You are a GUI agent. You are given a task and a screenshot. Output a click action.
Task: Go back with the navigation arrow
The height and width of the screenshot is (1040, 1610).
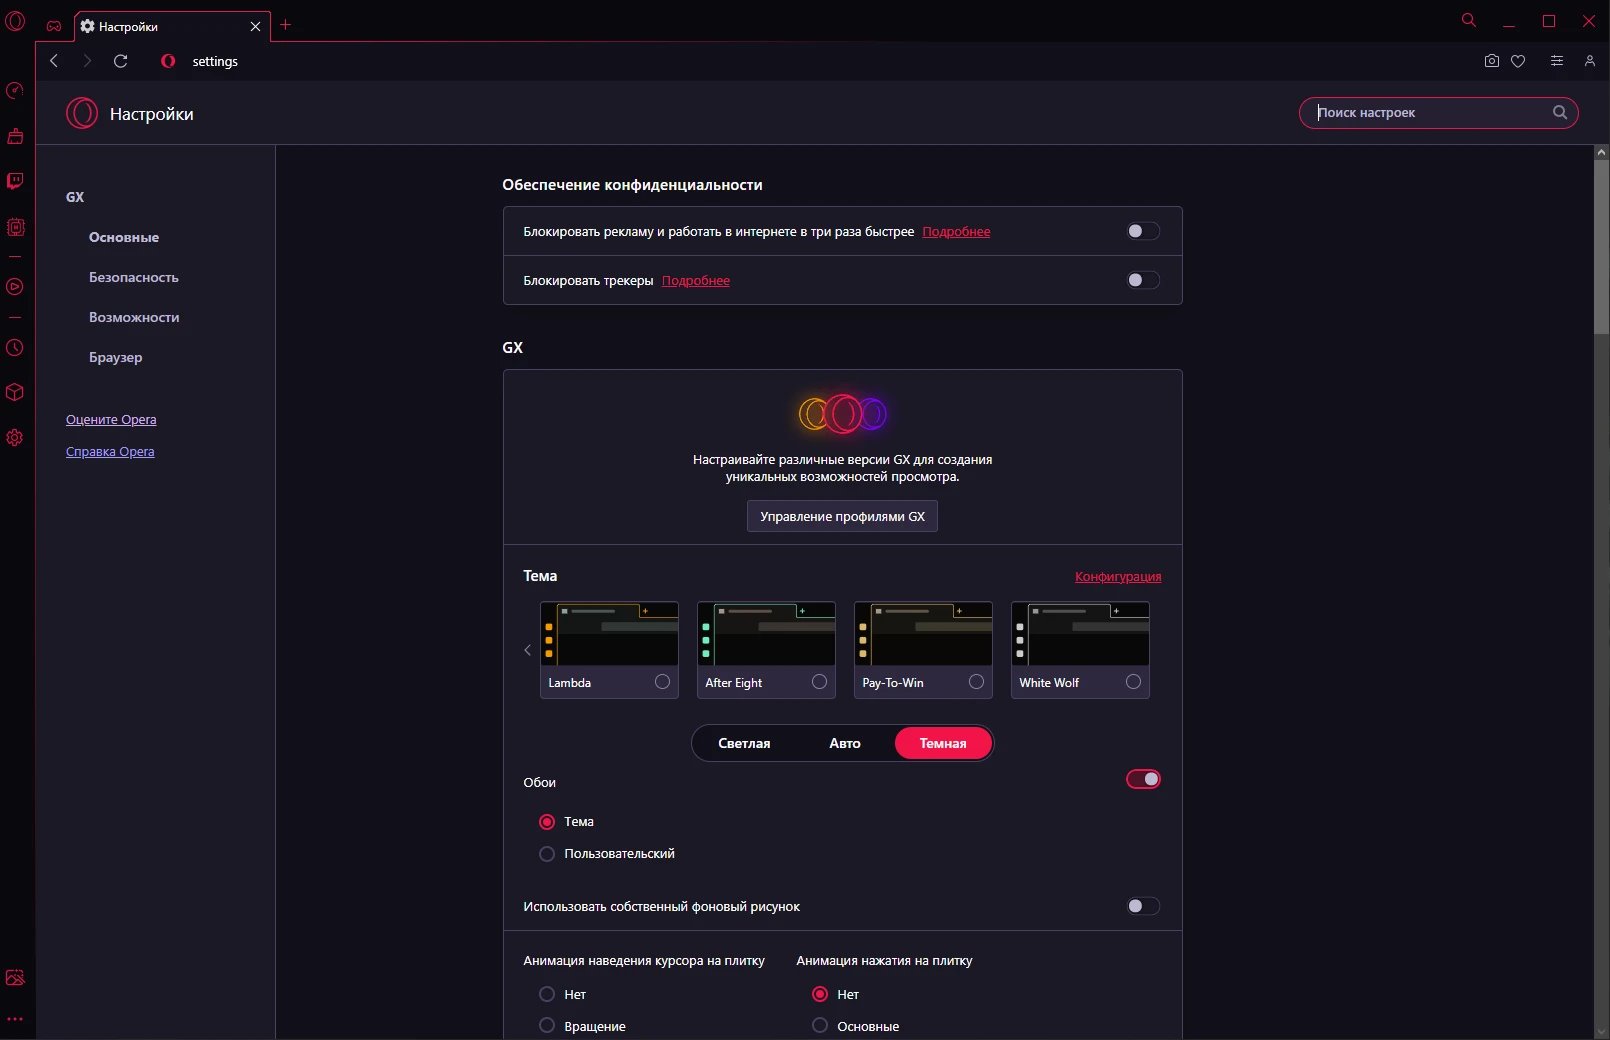[x=54, y=61]
